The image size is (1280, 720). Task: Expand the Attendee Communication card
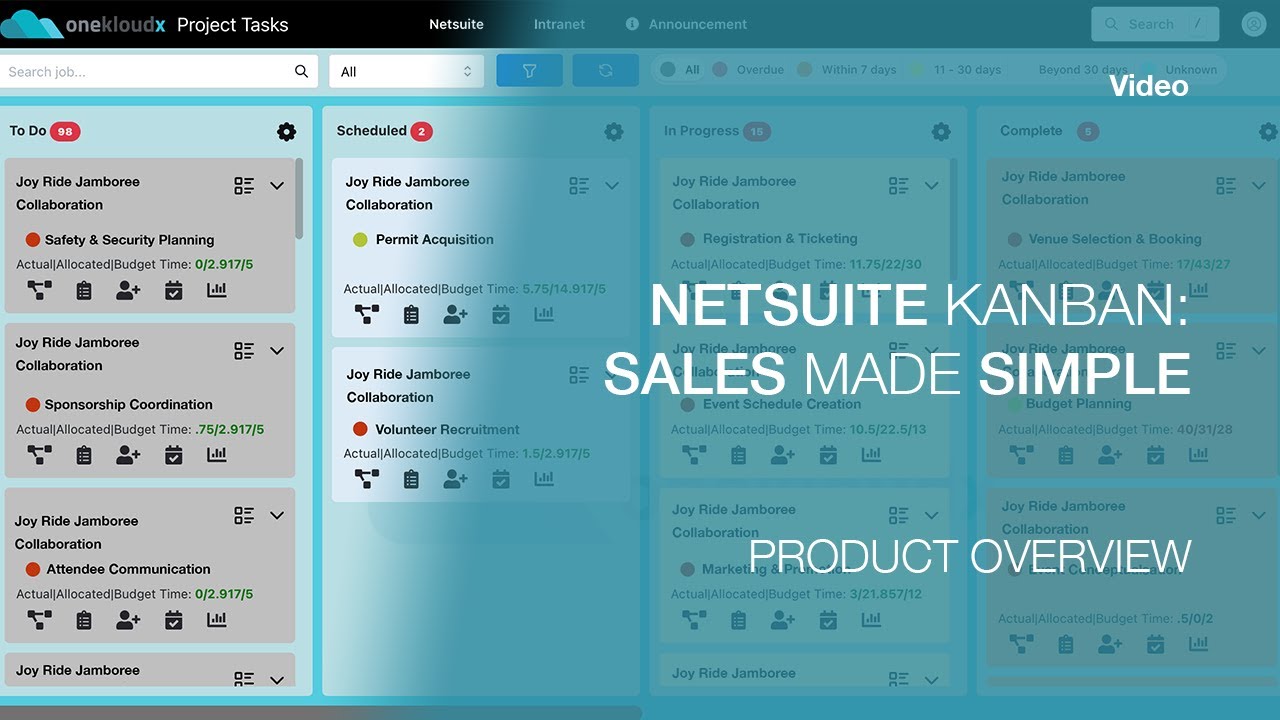pos(277,515)
